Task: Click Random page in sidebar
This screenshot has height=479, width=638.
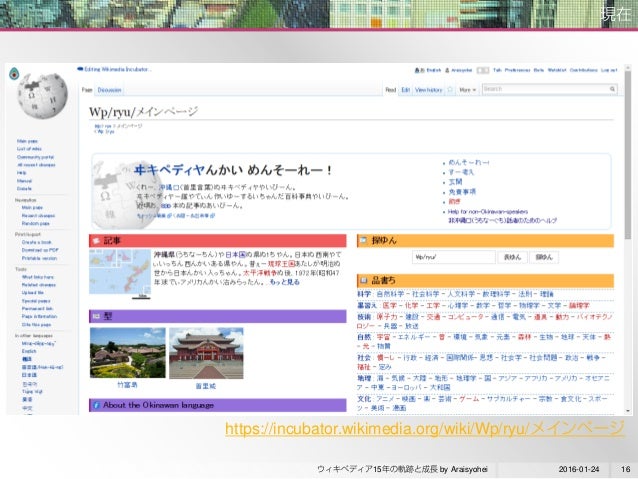Action: [36, 223]
